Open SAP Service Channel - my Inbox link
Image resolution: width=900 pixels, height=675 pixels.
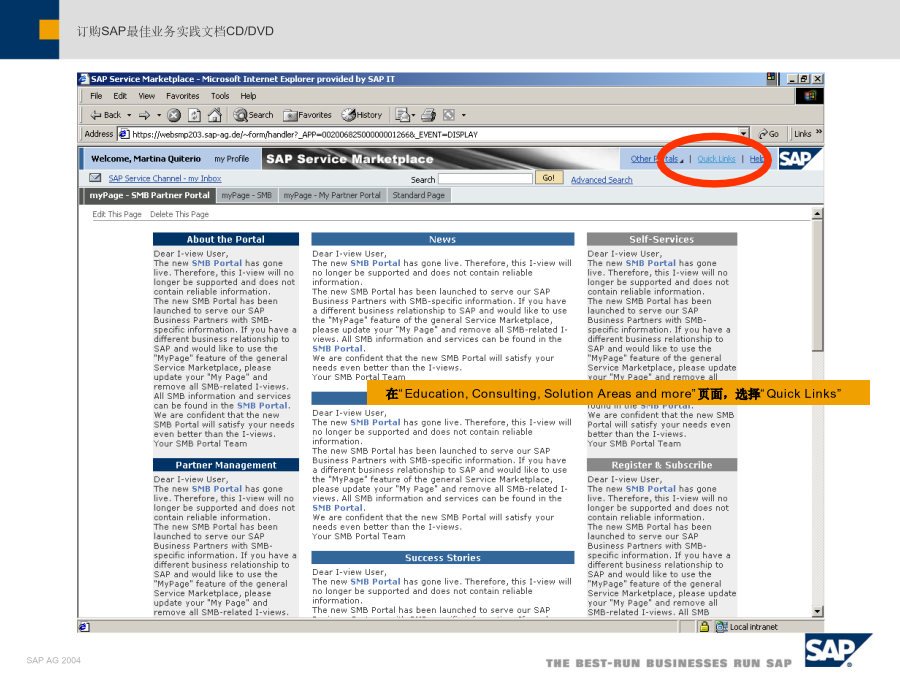click(x=165, y=179)
